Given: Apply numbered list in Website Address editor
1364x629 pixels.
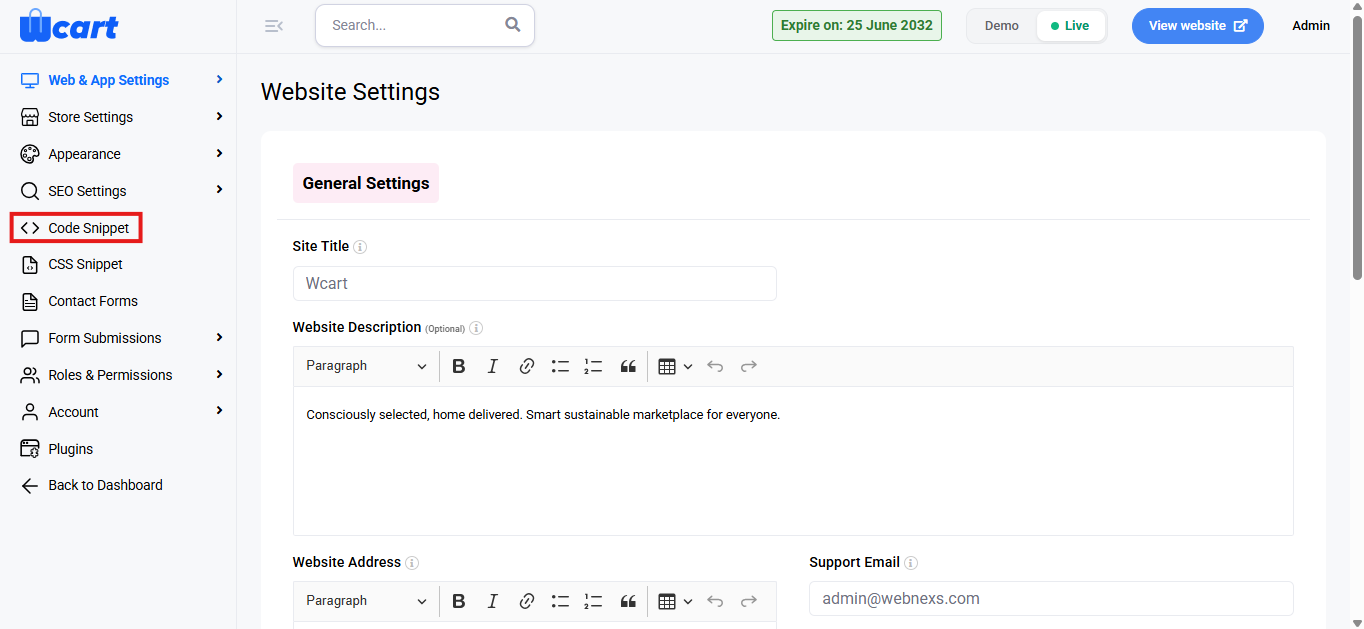Looking at the screenshot, I should tap(593, 601).
